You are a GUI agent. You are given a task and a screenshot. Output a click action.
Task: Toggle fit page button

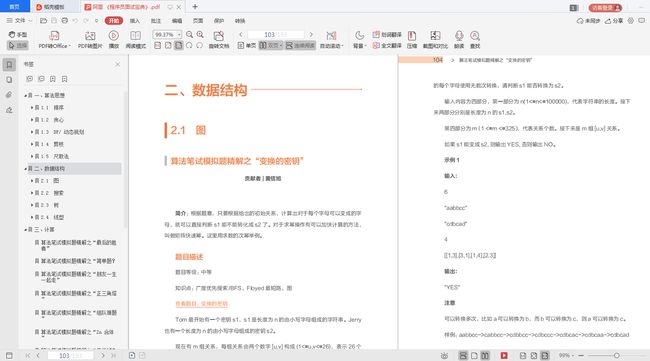[x=168, y=45]
